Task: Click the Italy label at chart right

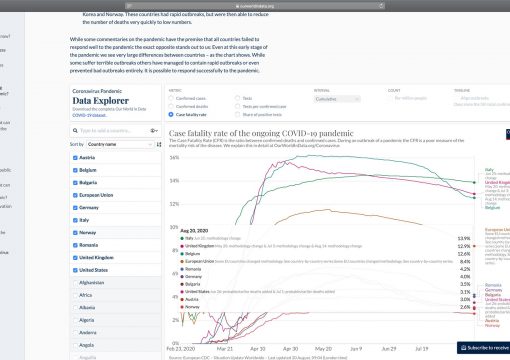Action: [489, 170]
